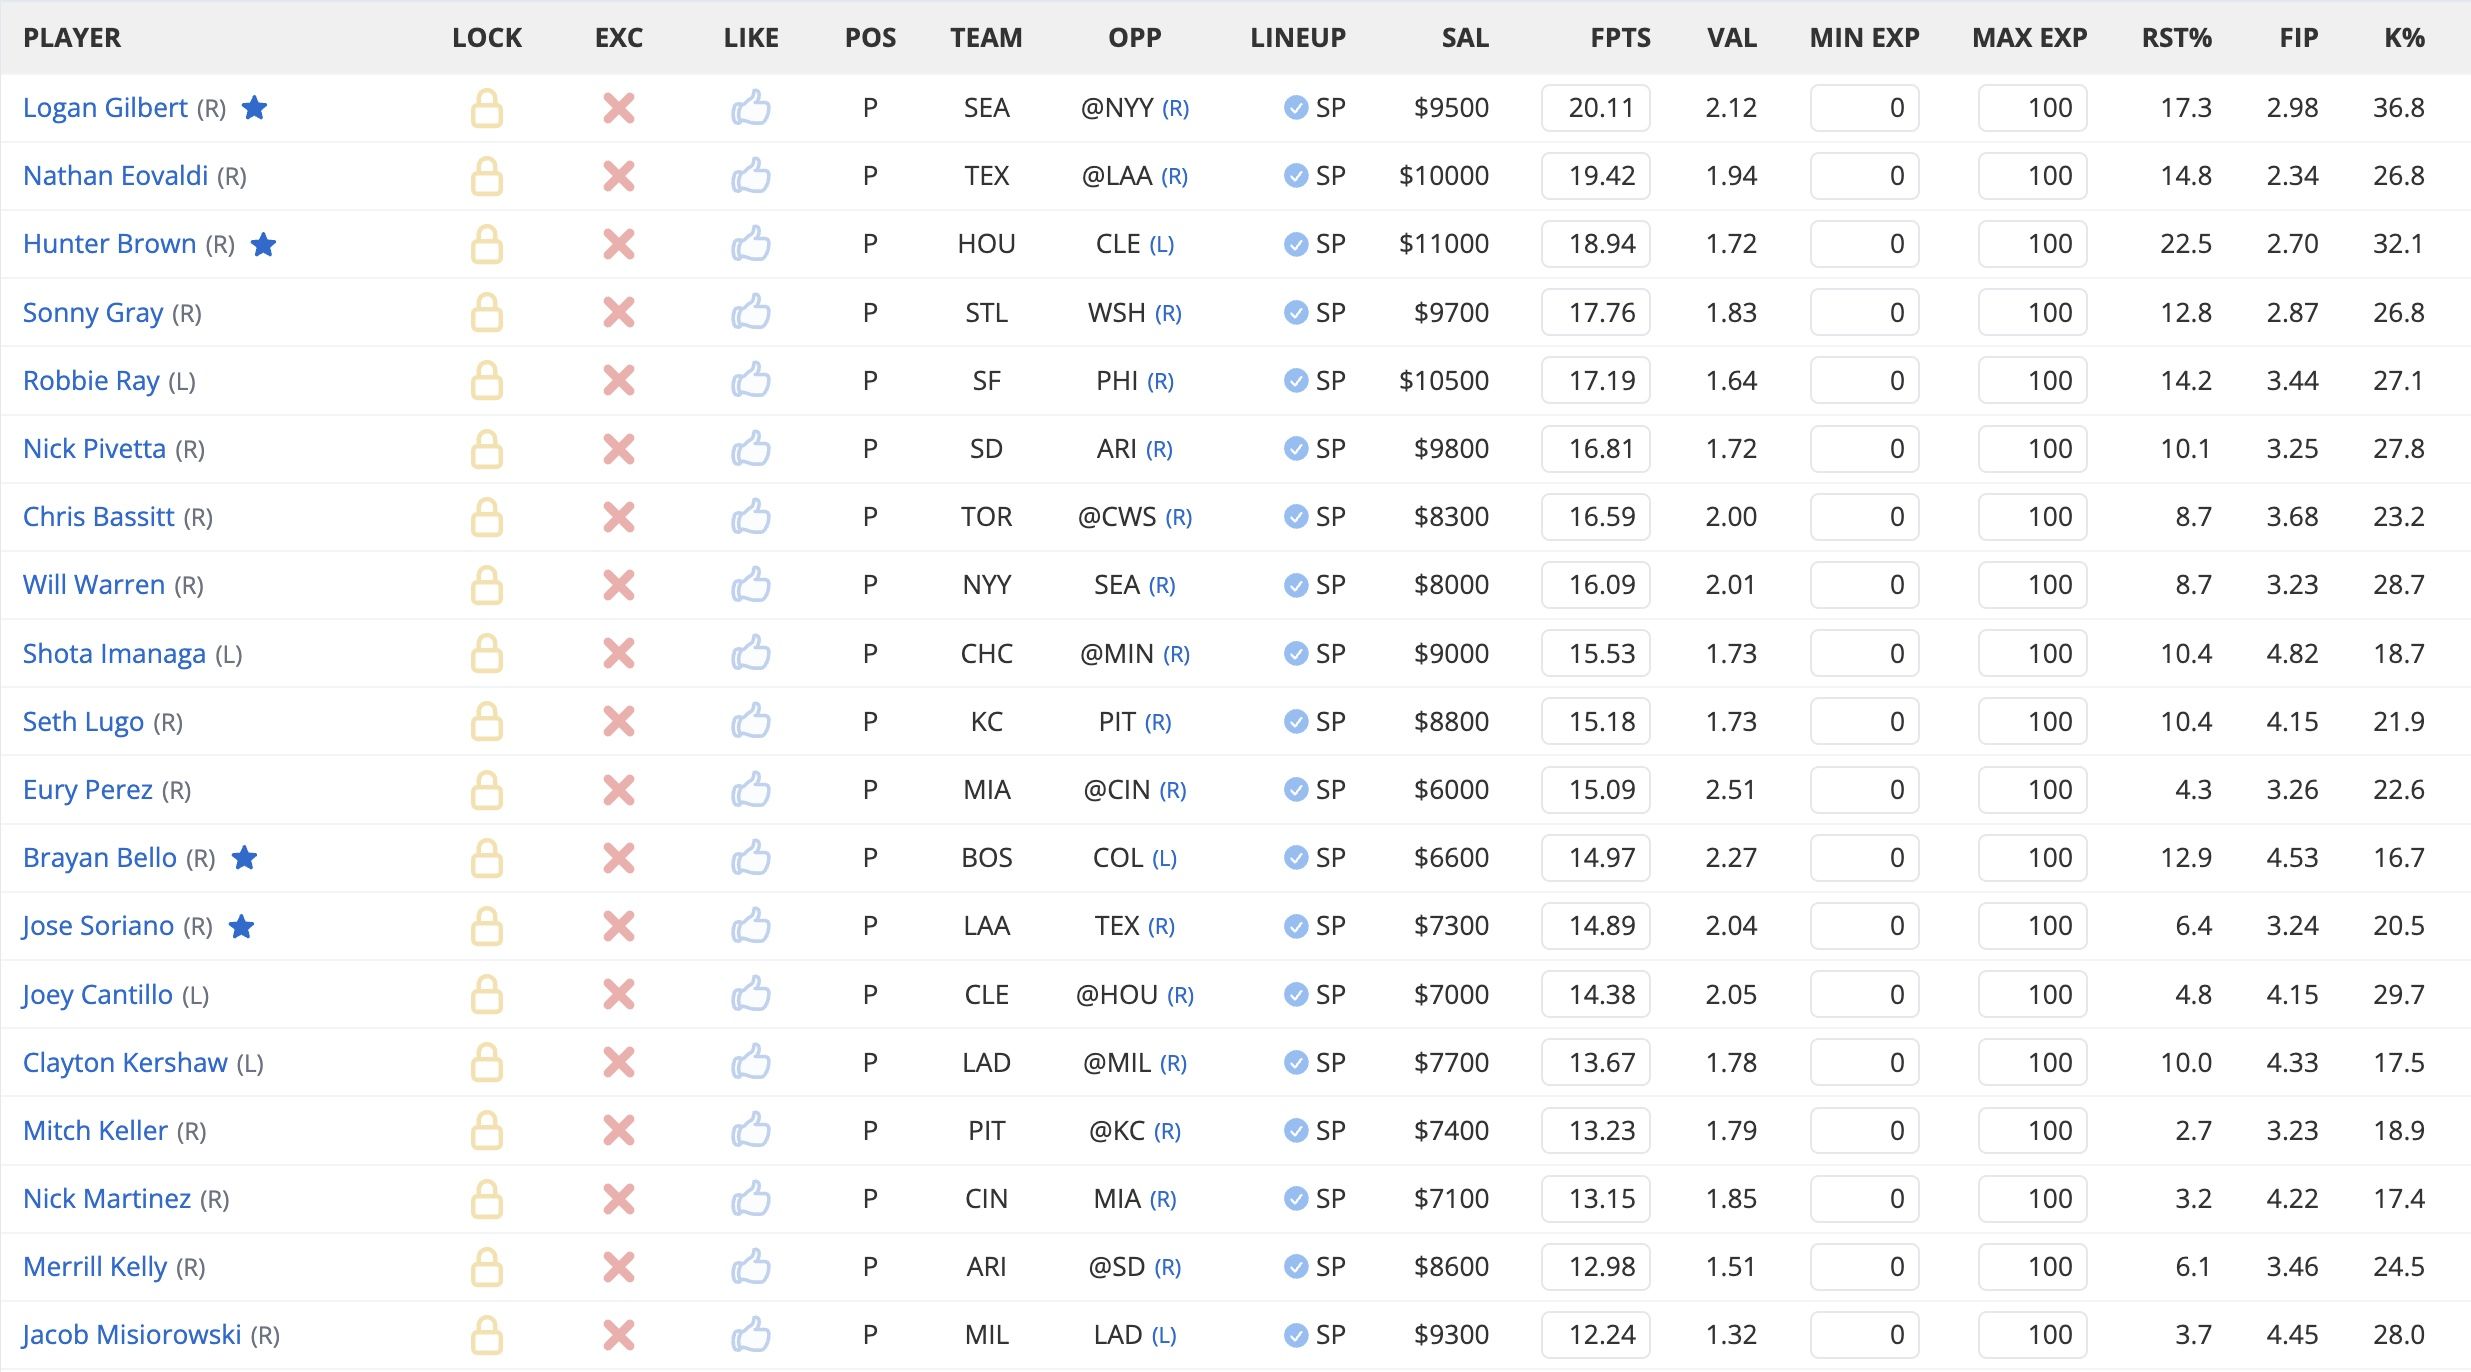Edit Robbie Ray max exposure field
2471x1372 pixels.
(x=2032, y=381)
